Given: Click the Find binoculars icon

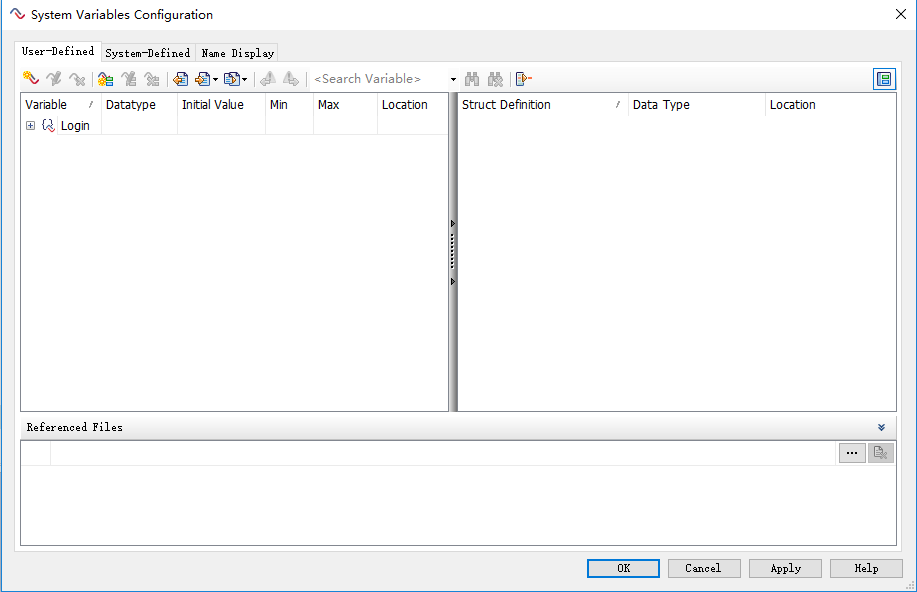Looking at the screenshot, I should [472, 79].
